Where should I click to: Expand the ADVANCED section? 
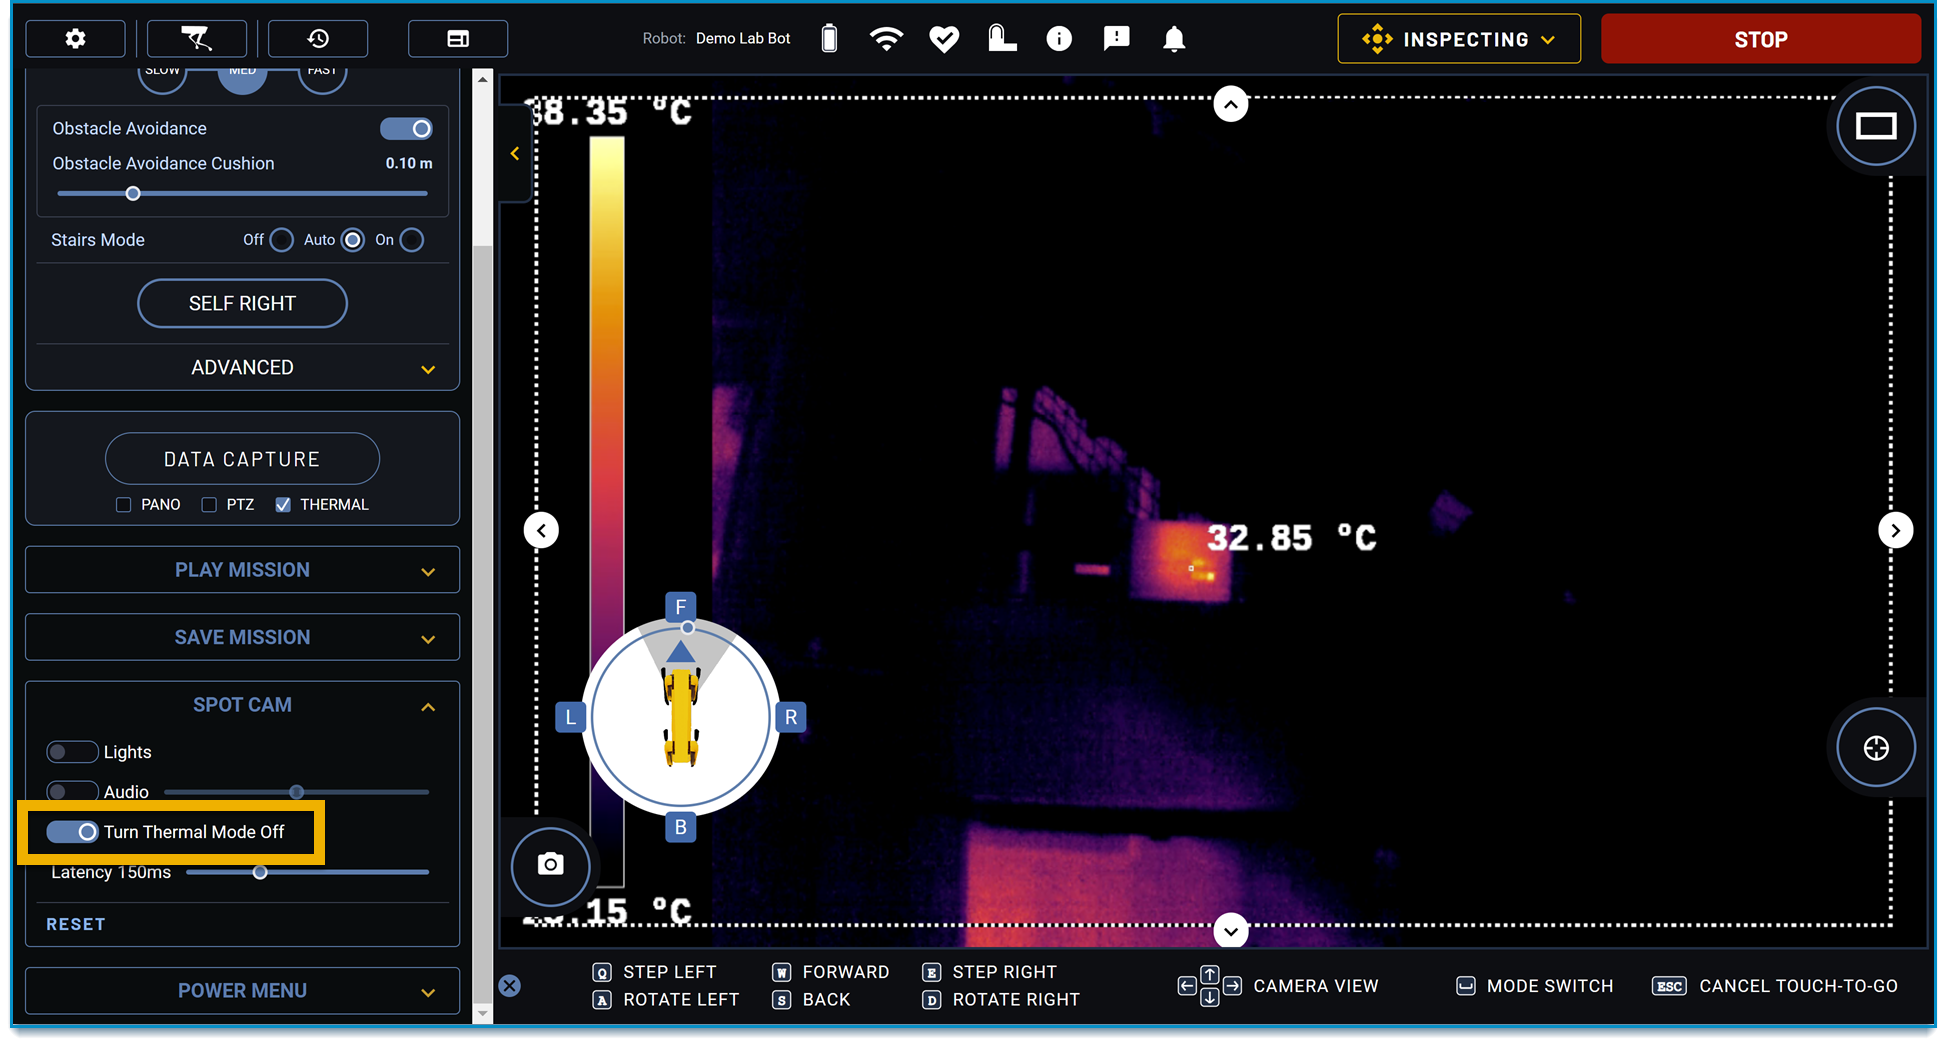coord(242,368)
